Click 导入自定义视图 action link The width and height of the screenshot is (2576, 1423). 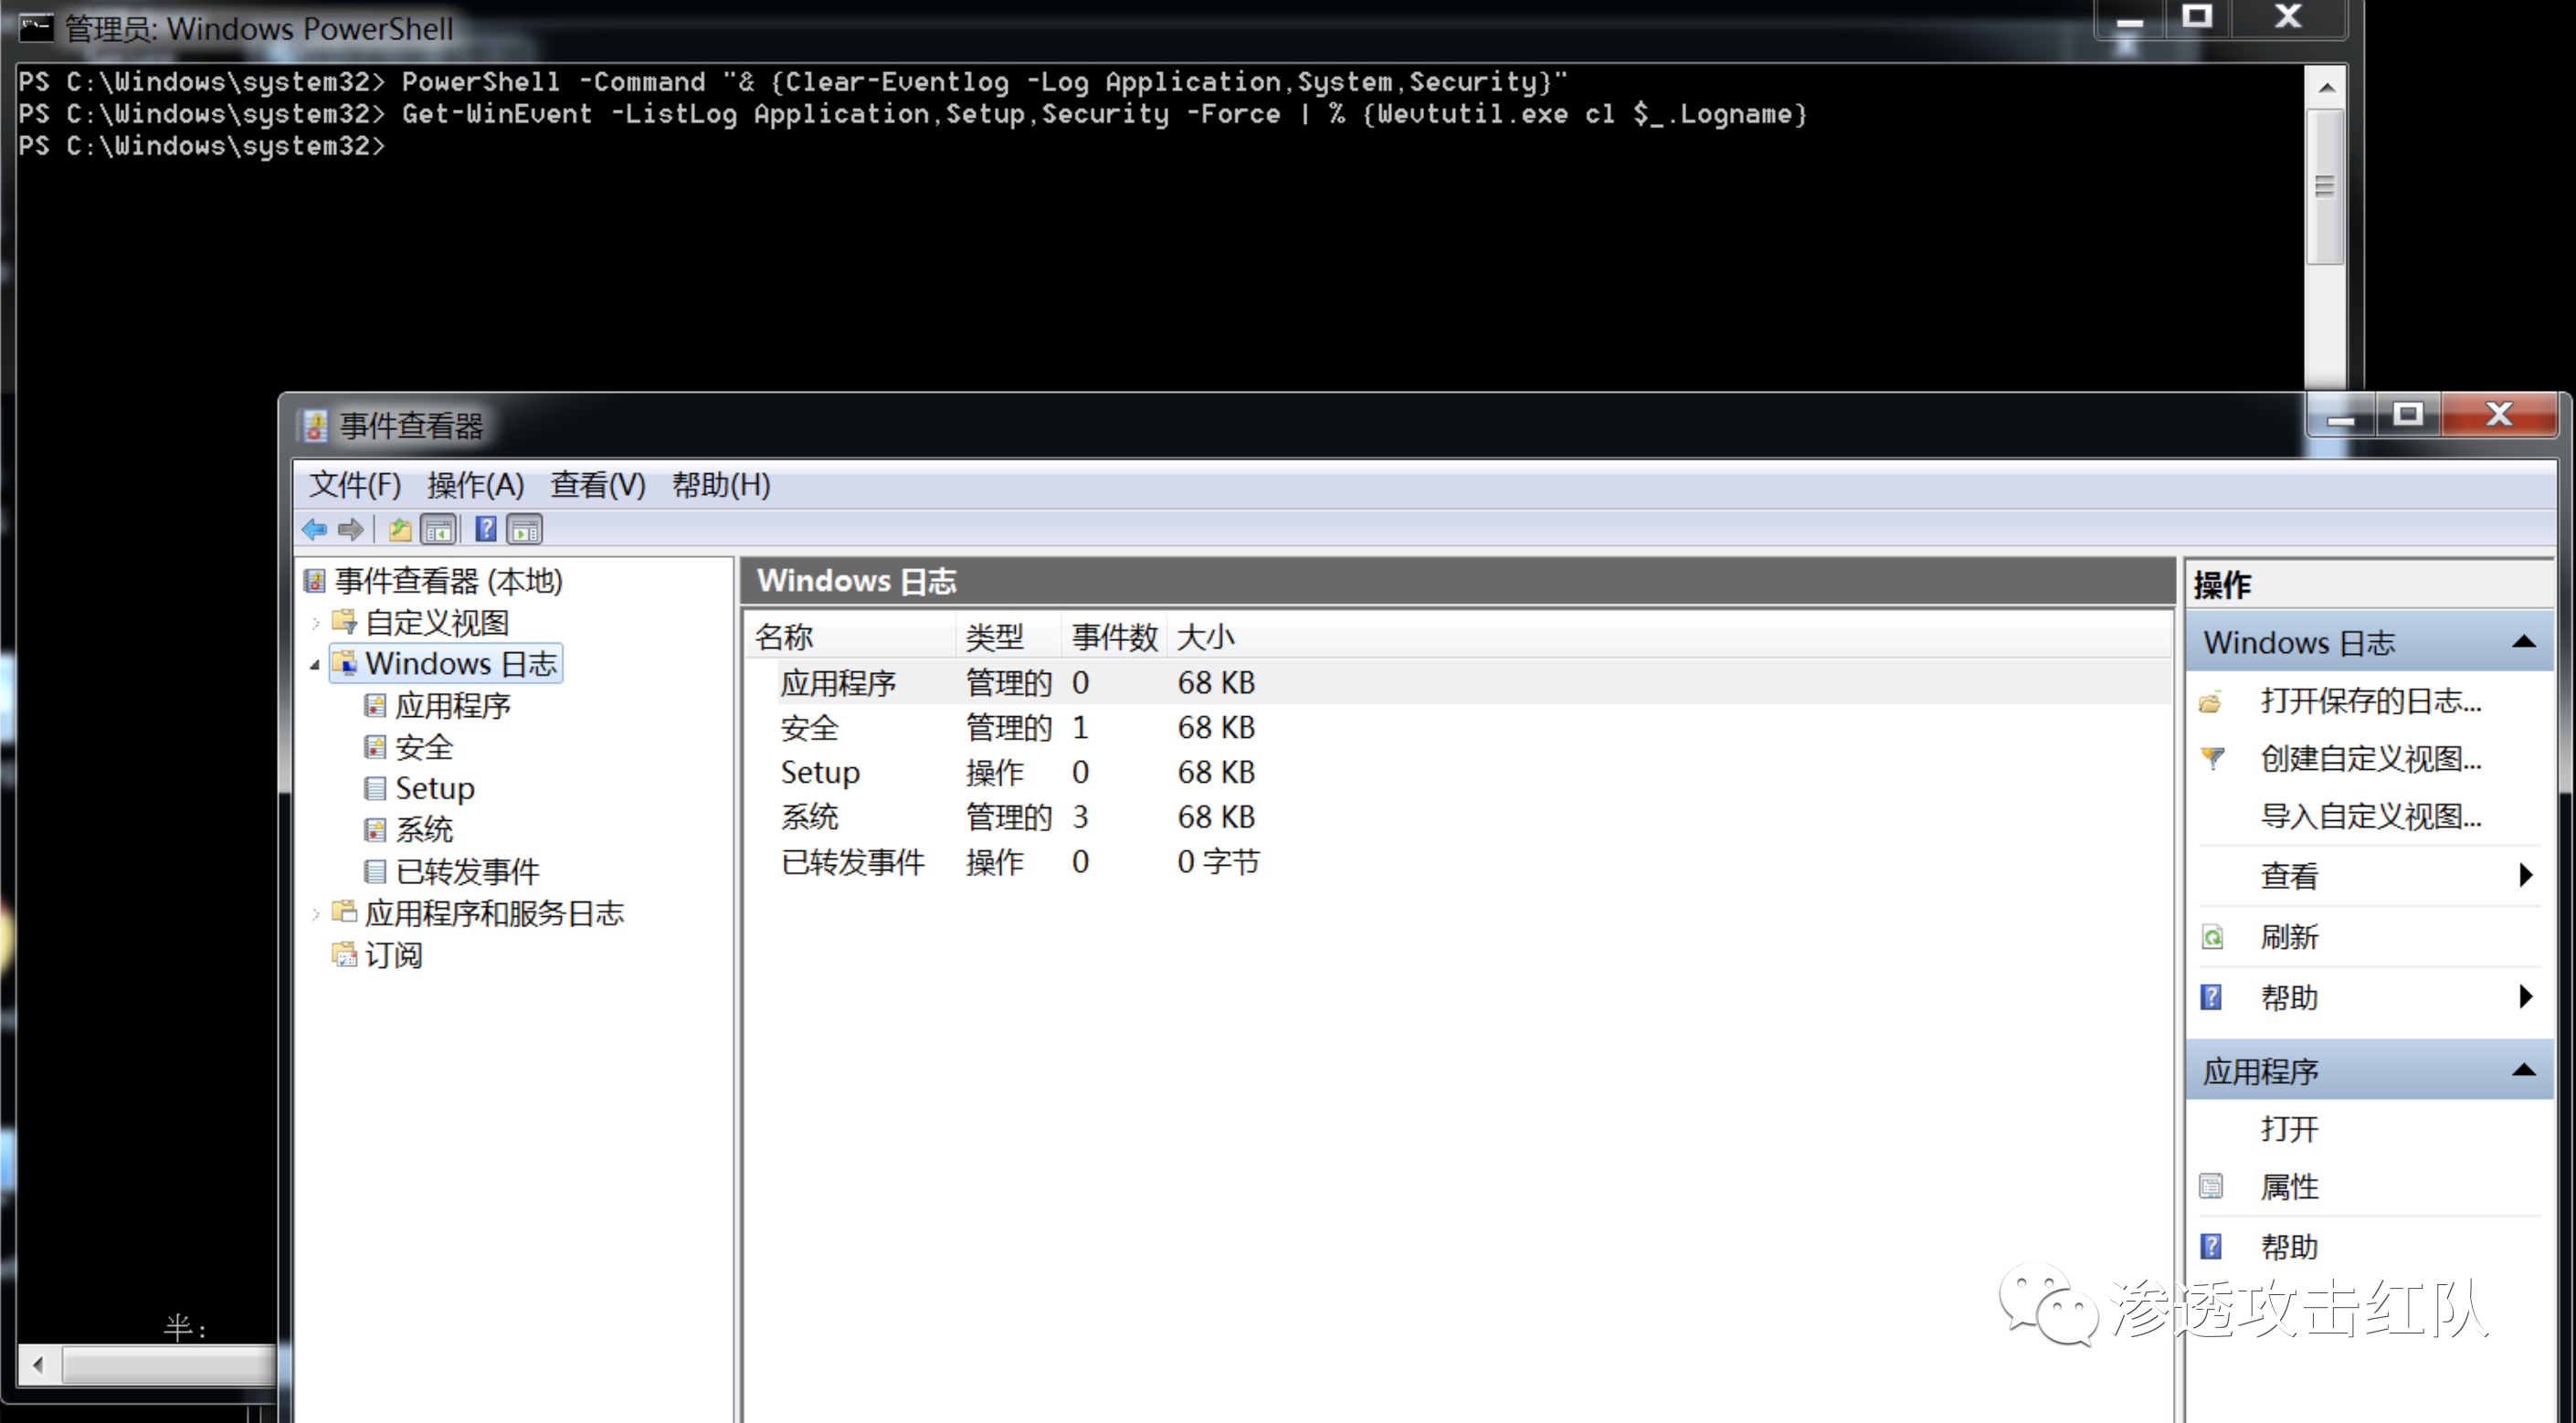[x=2370, y=817]
